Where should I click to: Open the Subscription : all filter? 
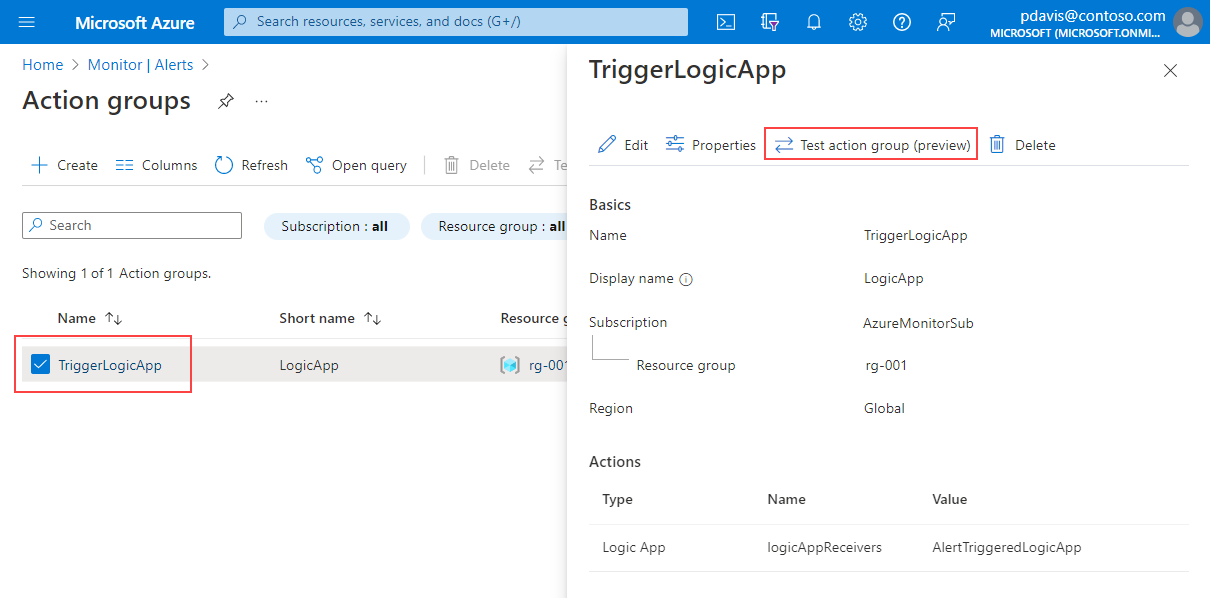(336, 226)
